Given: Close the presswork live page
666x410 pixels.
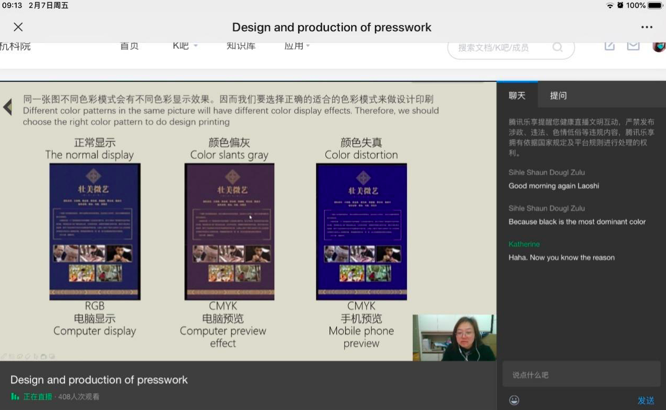Looking at the screenshot, I should click(18, 27).
